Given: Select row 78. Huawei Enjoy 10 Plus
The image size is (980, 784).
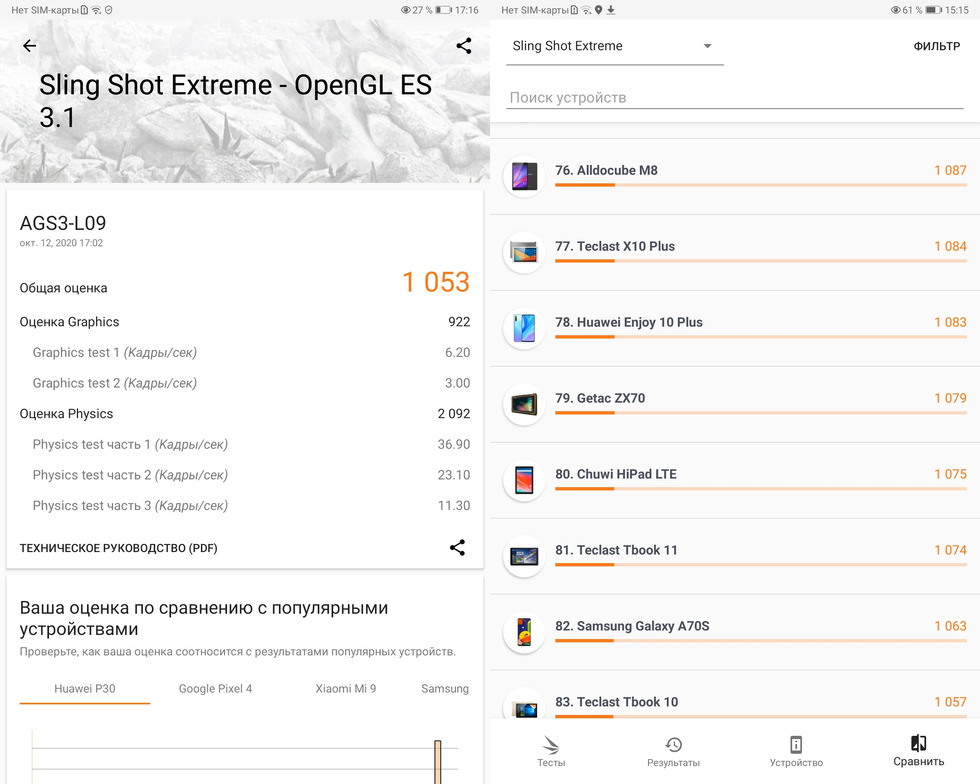Looking at the screenshot, I should pyautogui.click(x=735, y=329).
